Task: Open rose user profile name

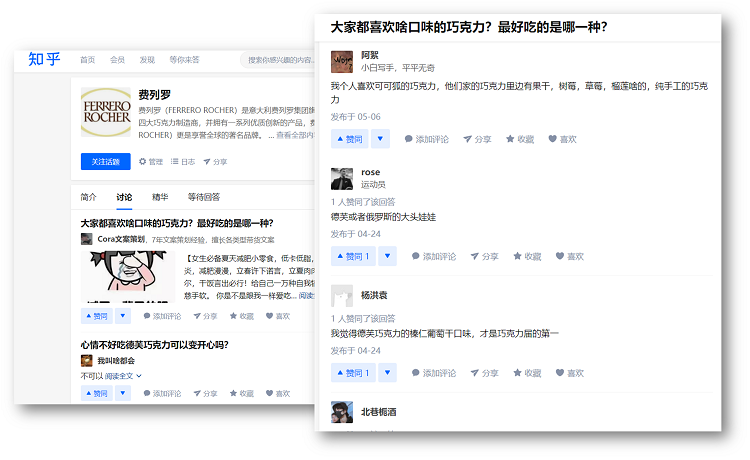Action: 371,172
